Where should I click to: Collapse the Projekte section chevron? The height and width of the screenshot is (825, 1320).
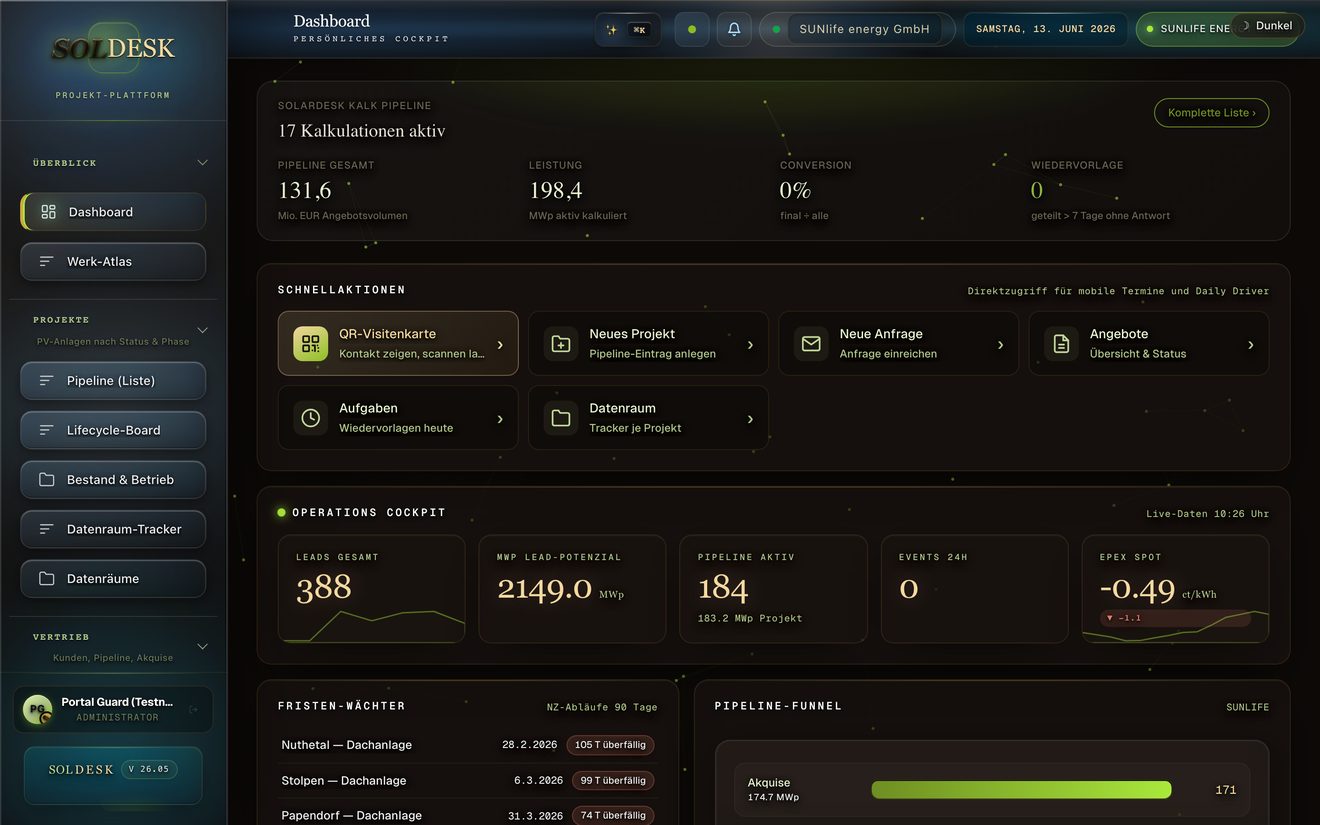click(x=202, y=330)
